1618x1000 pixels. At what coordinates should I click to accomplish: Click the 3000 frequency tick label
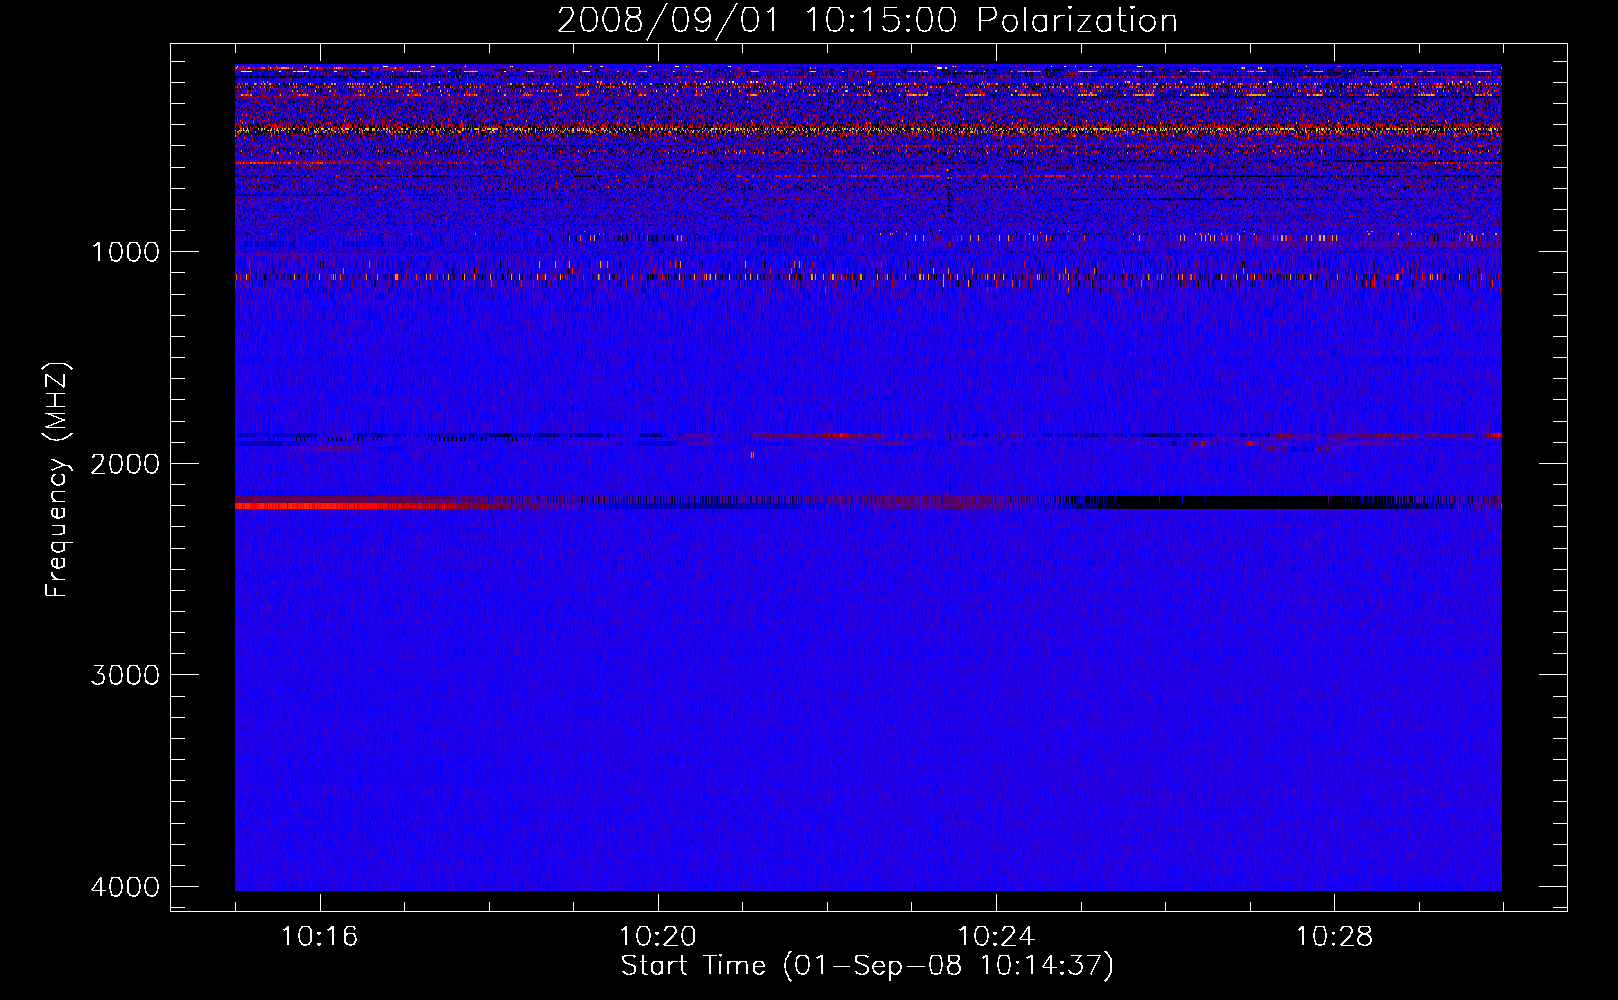point(125,675)
